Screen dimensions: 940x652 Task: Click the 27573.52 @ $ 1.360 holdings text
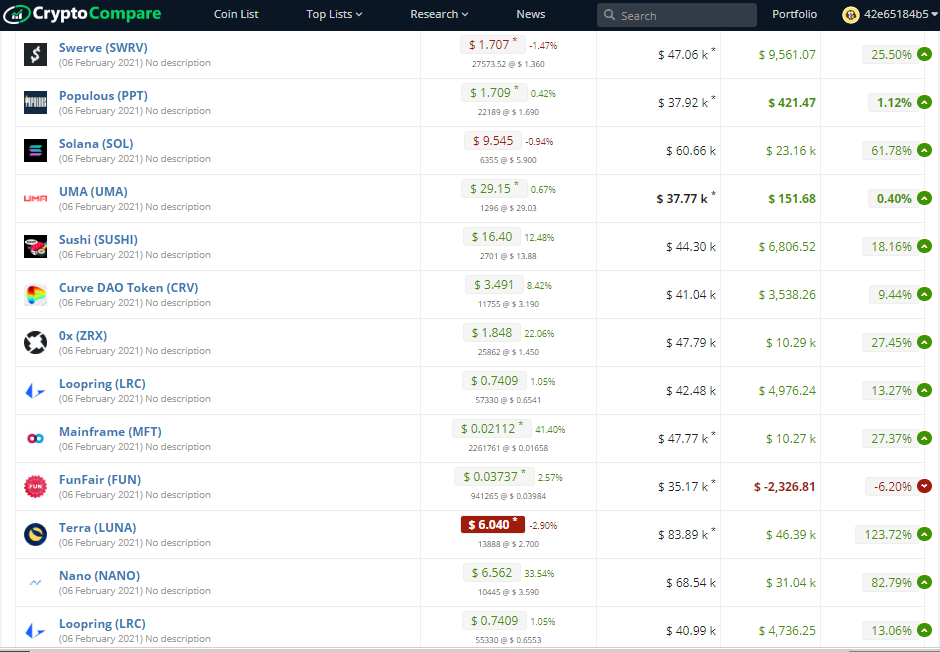coord(508,64)
